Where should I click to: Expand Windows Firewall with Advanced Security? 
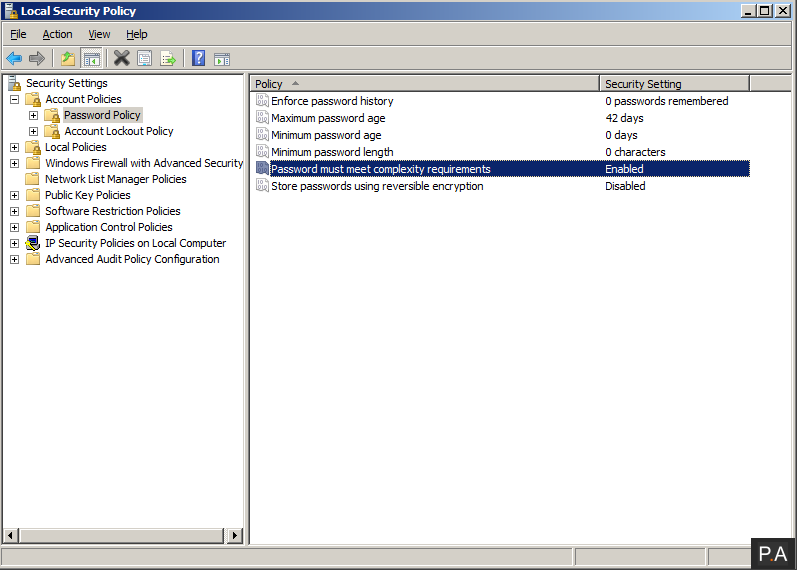pos(15,163)
